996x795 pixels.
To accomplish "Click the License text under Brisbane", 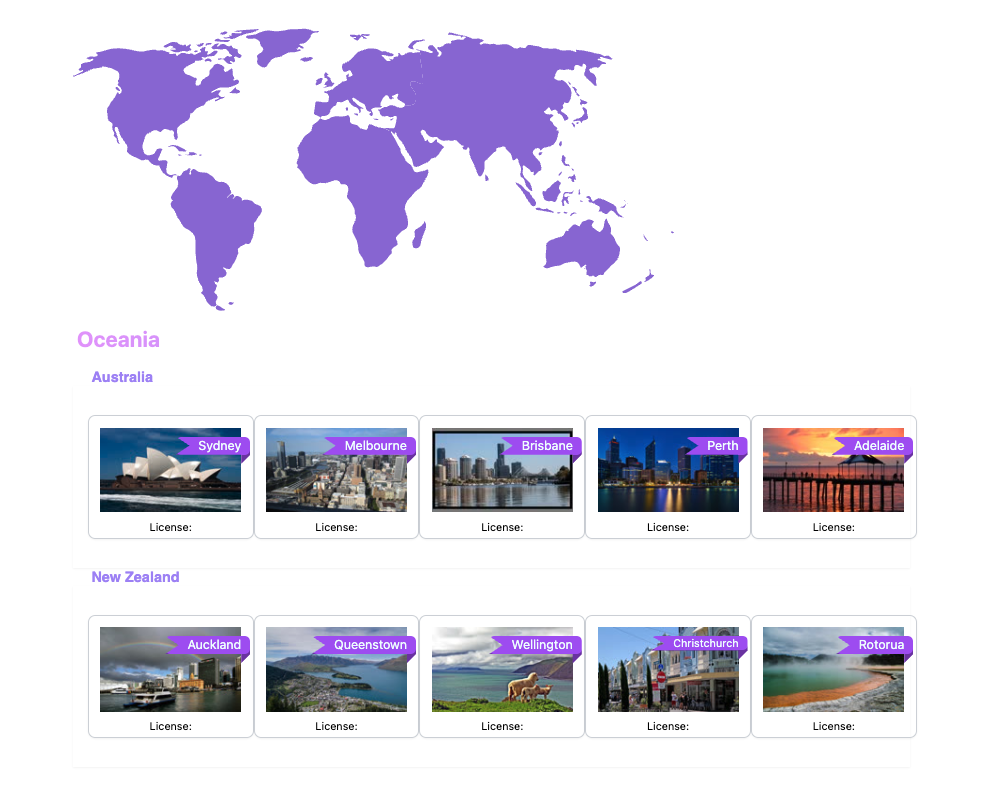I will 502,527.
